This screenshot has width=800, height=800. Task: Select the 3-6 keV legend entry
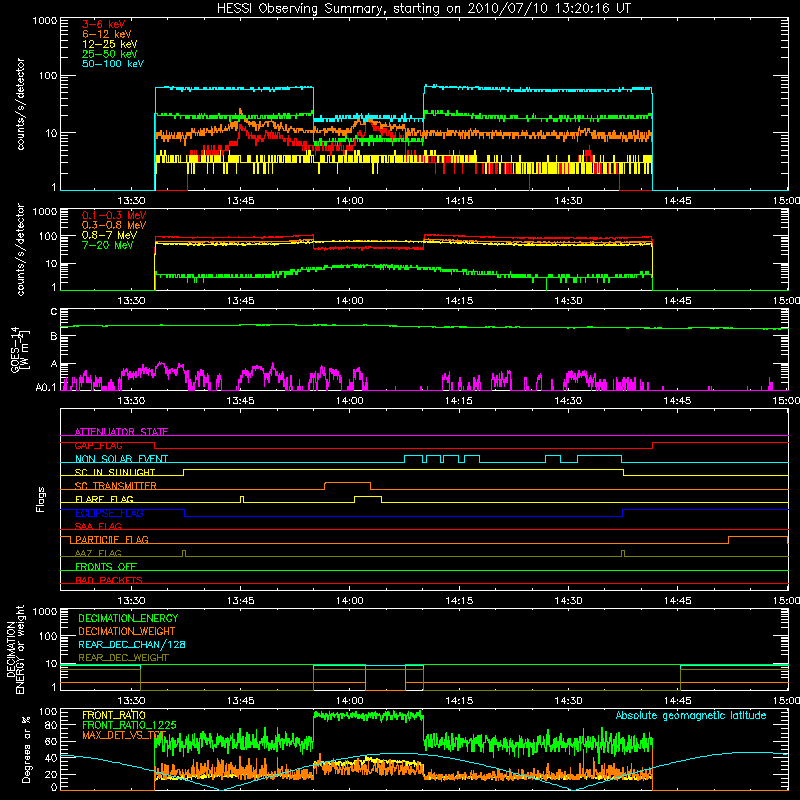pyautogui.click(x=104, y=24)
